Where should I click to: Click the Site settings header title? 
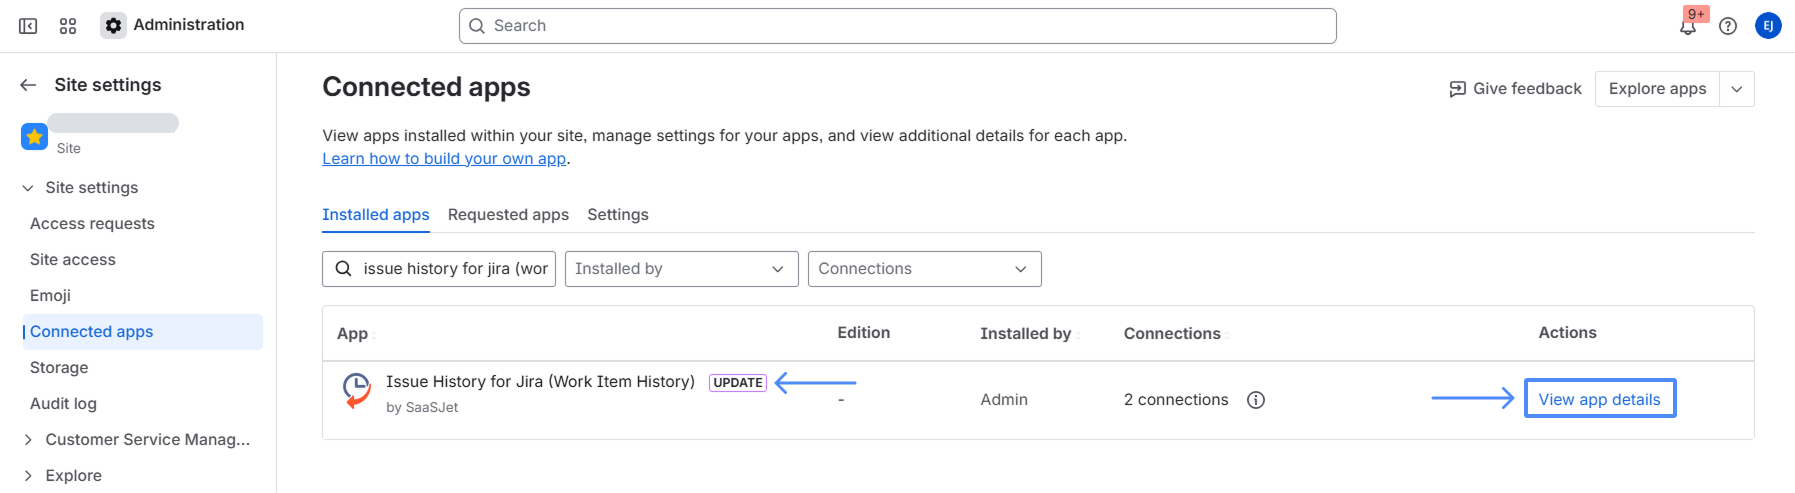click(x=108, y=85)
